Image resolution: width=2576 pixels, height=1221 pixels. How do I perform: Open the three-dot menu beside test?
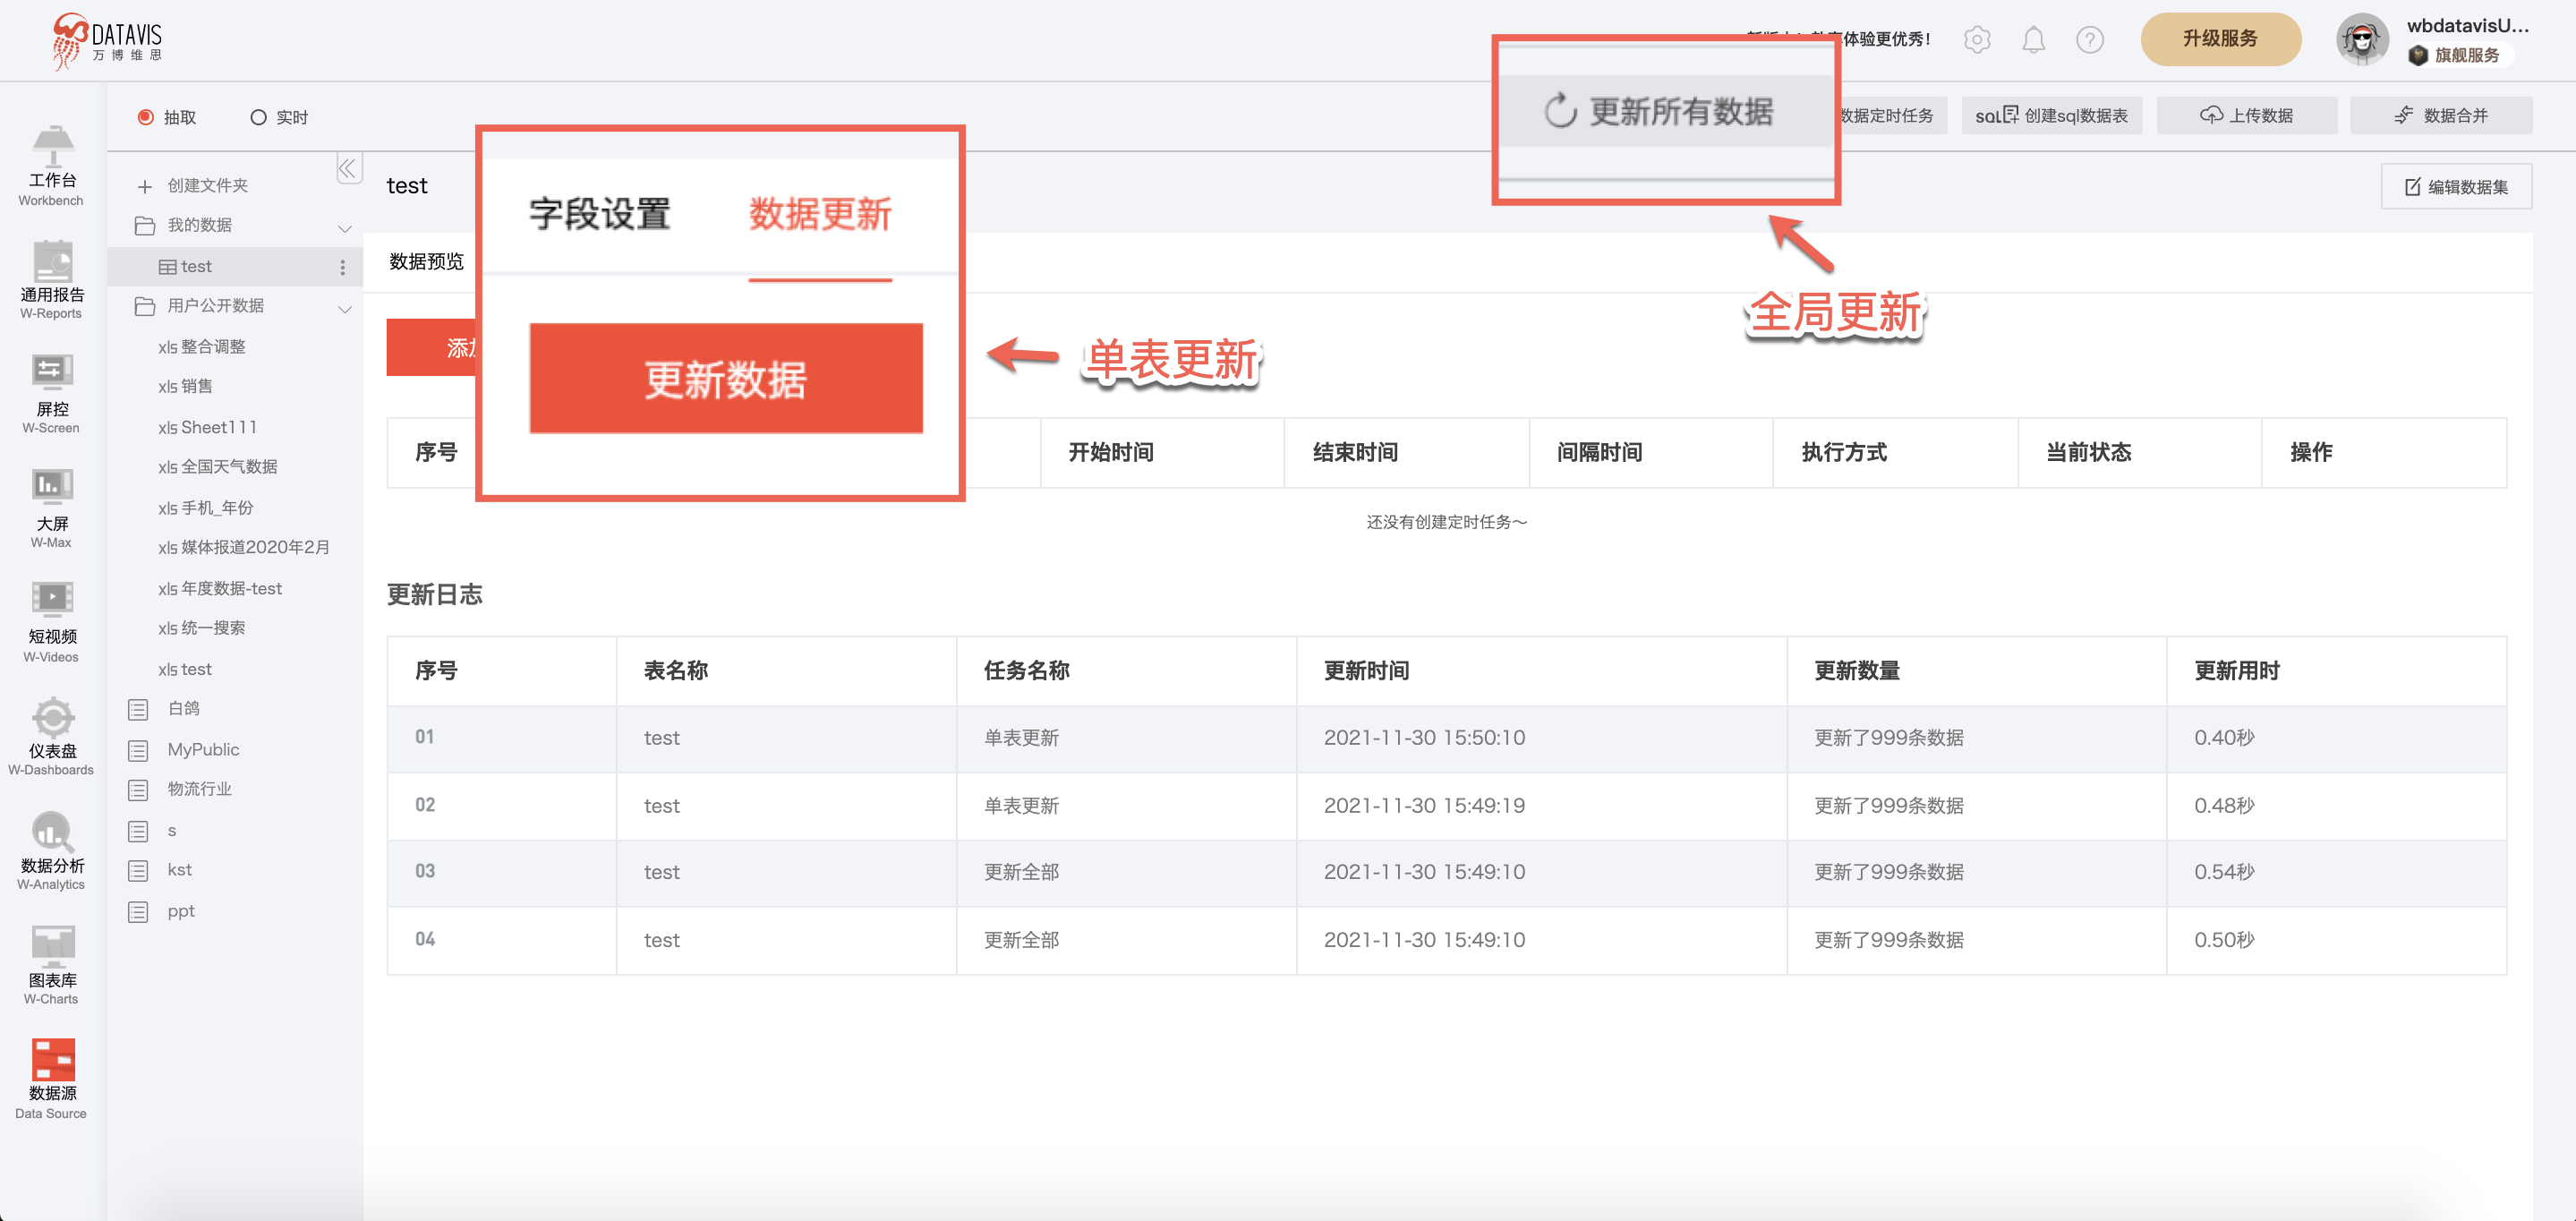click(343, 267)
